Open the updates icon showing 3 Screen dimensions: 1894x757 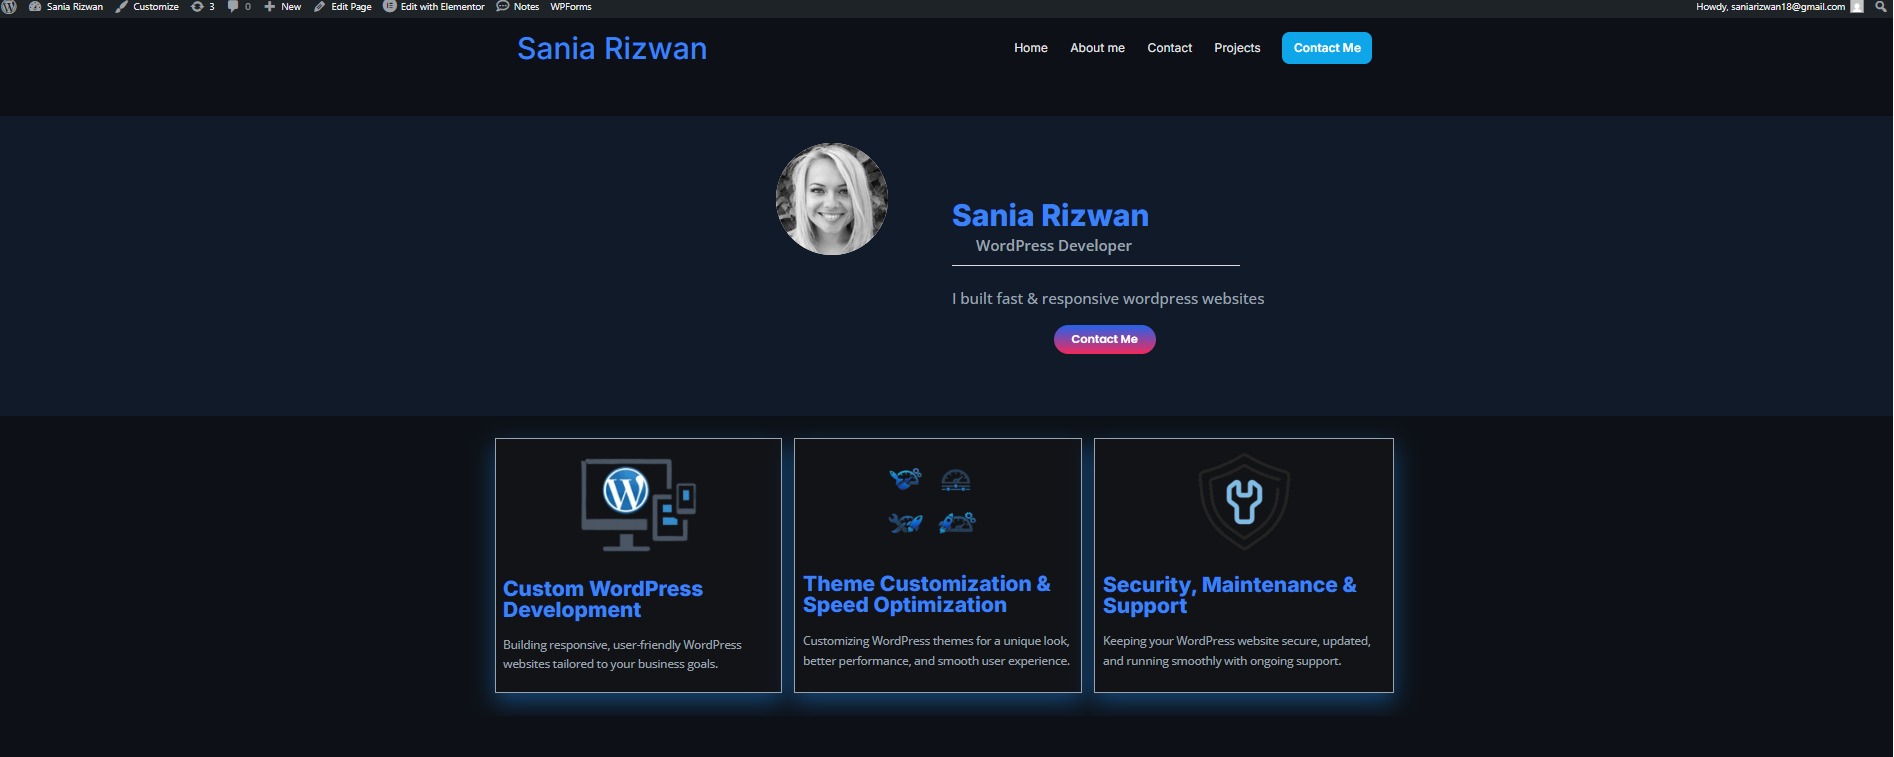pyautogui.click(x=203, y=7)
